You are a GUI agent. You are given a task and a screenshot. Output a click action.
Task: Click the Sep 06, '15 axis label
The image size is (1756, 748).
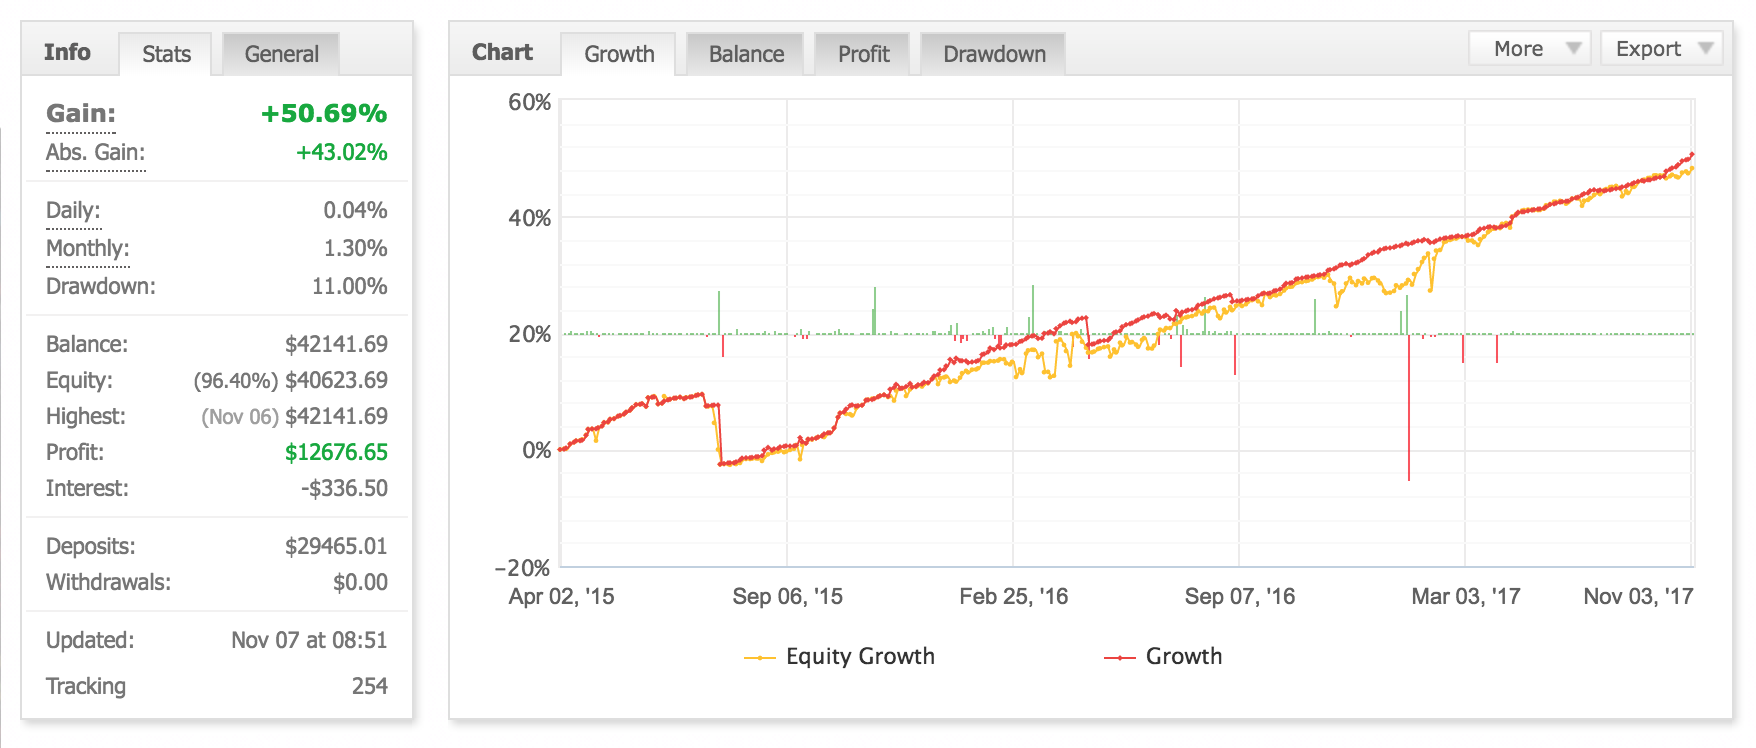(x=787, y=597)
